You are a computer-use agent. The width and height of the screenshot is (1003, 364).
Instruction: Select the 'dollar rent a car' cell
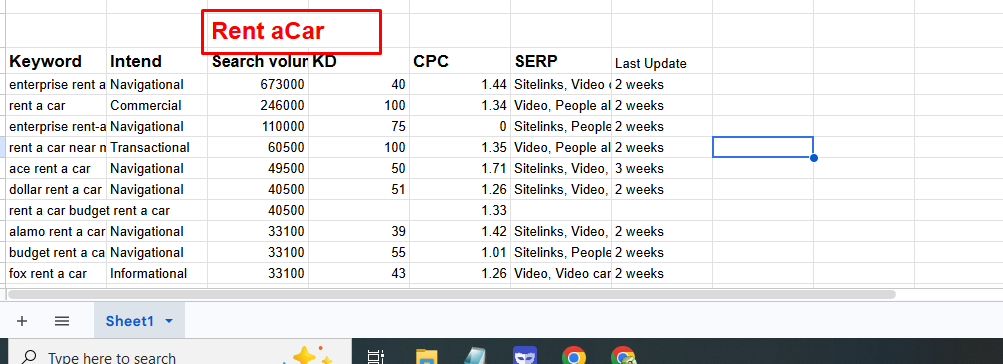(56, 190)
